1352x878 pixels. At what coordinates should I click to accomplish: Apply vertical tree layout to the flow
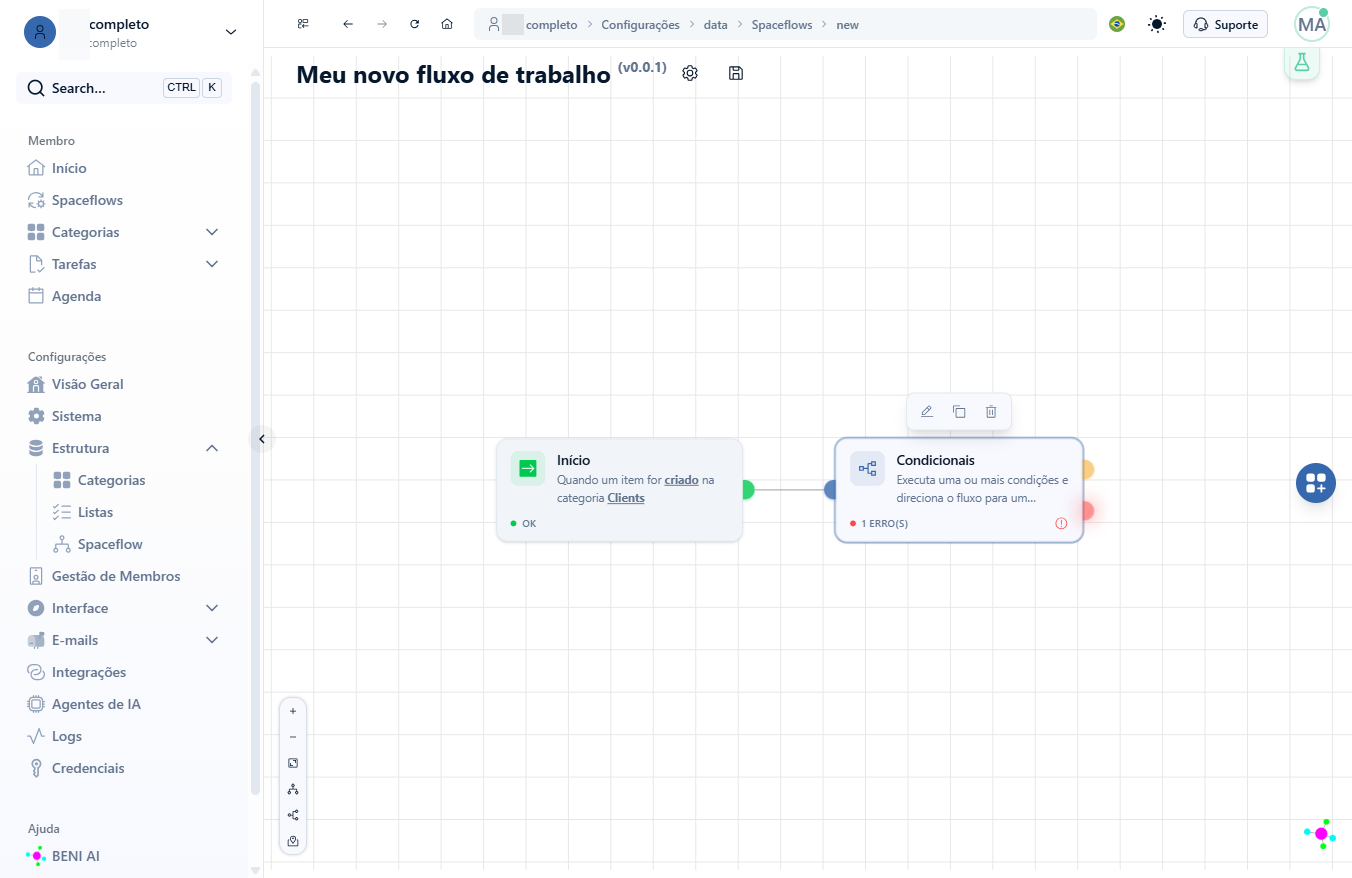(293, 789)
